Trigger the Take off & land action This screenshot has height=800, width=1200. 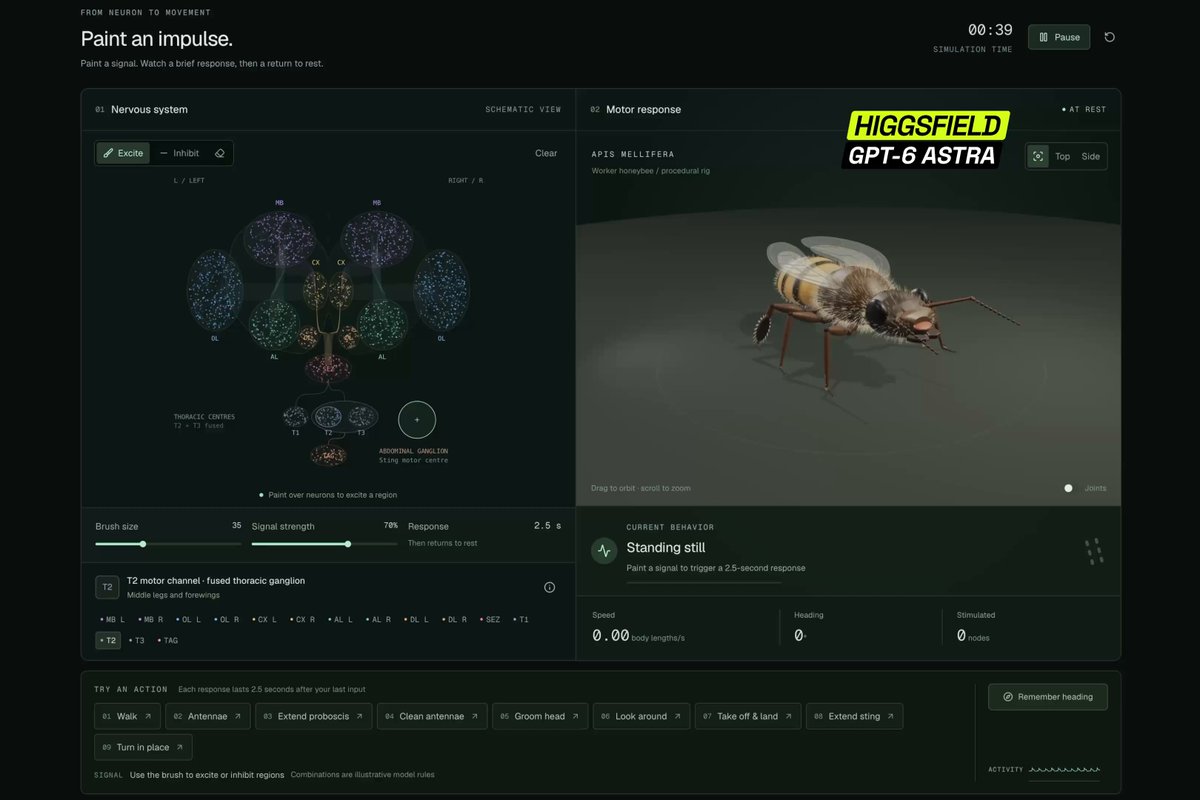(x=747, y=716)
